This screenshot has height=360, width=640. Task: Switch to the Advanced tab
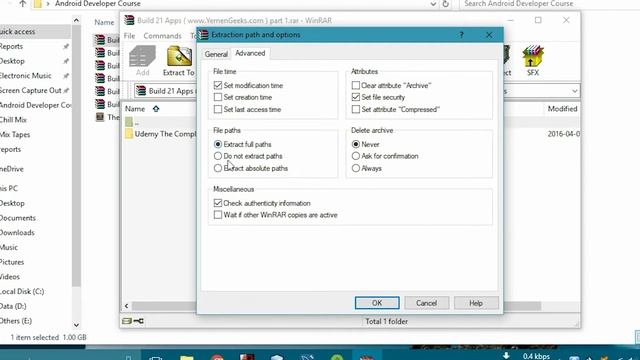tap(250, 53)
